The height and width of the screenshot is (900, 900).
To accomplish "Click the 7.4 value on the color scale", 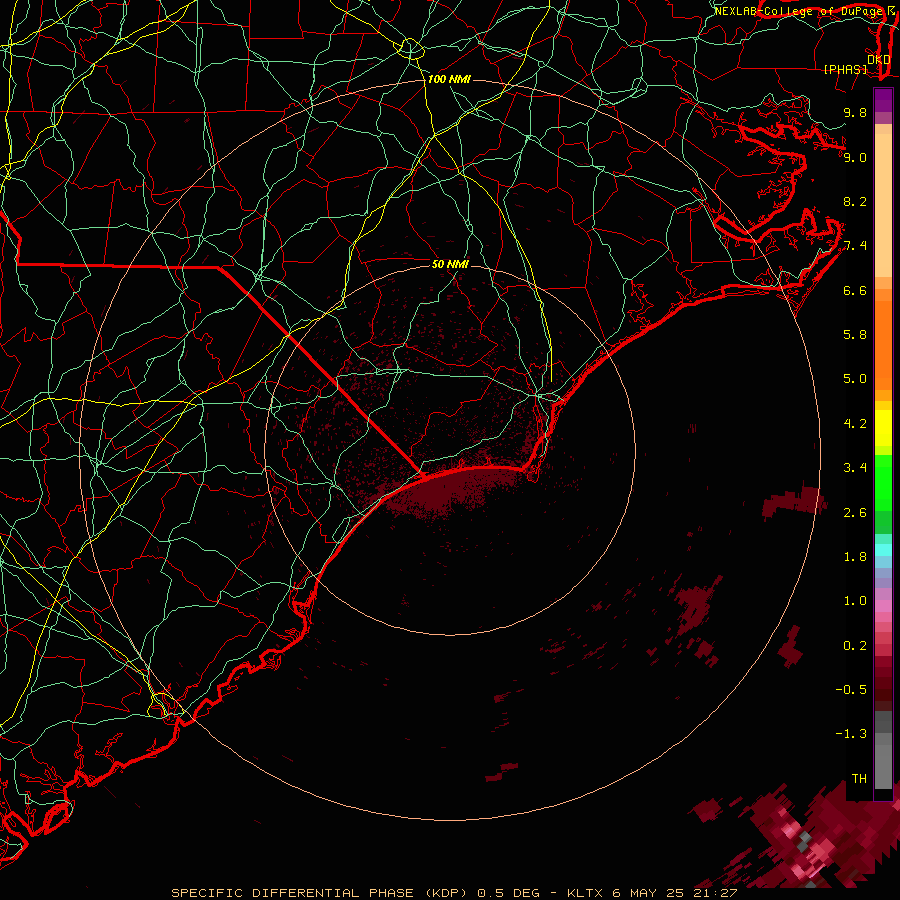I will pyautogui.click(x=855, y=246).
